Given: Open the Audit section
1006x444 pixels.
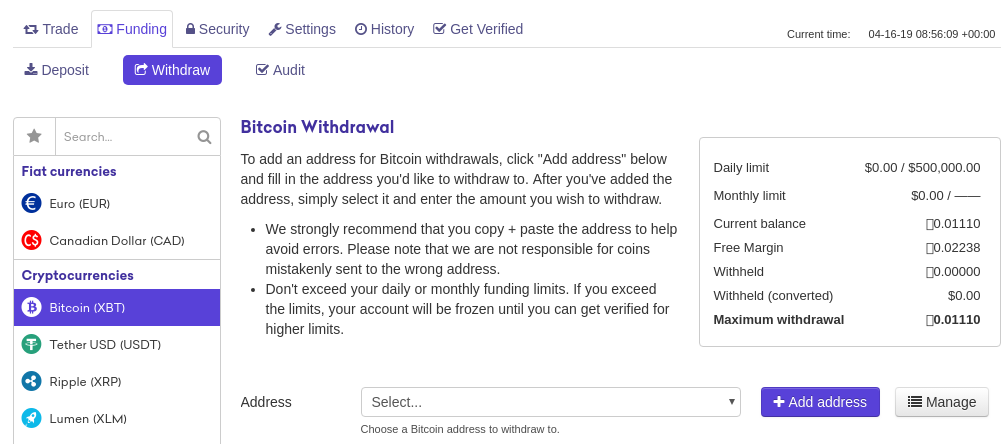Looking at the screenshot, I should point(280,70).
